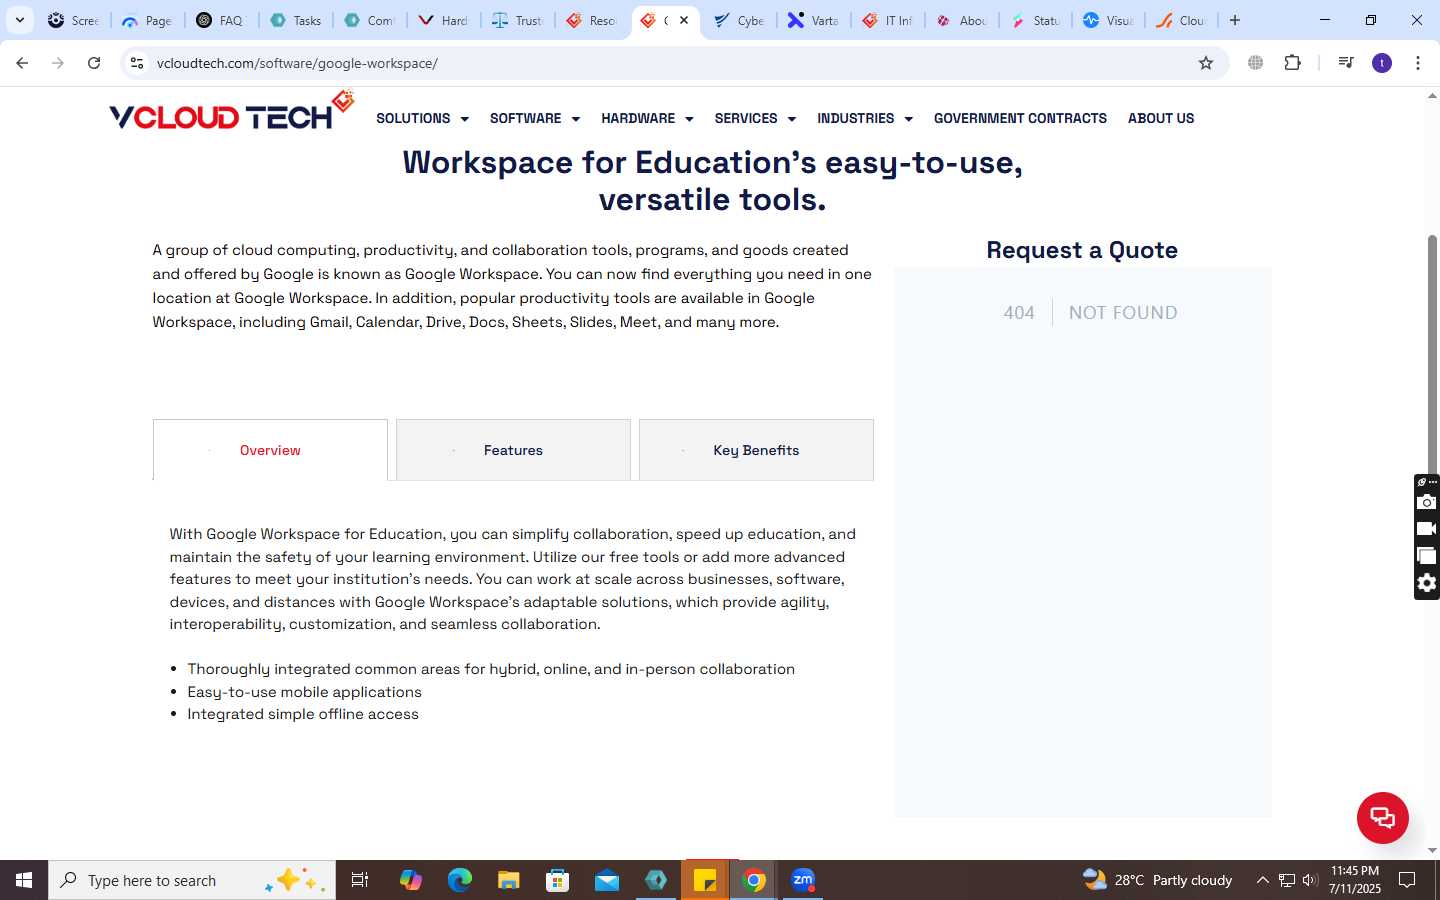The height and width of the screenshot is (900, 1440).
Task: Open Task View on the taskbar
Action: (x=360, y=880)
